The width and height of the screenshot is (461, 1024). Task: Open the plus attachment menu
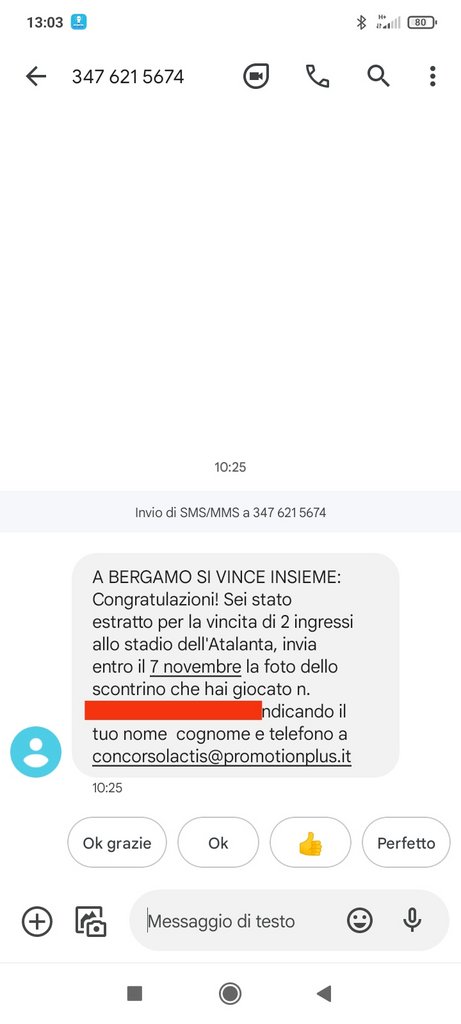[37, 921]
